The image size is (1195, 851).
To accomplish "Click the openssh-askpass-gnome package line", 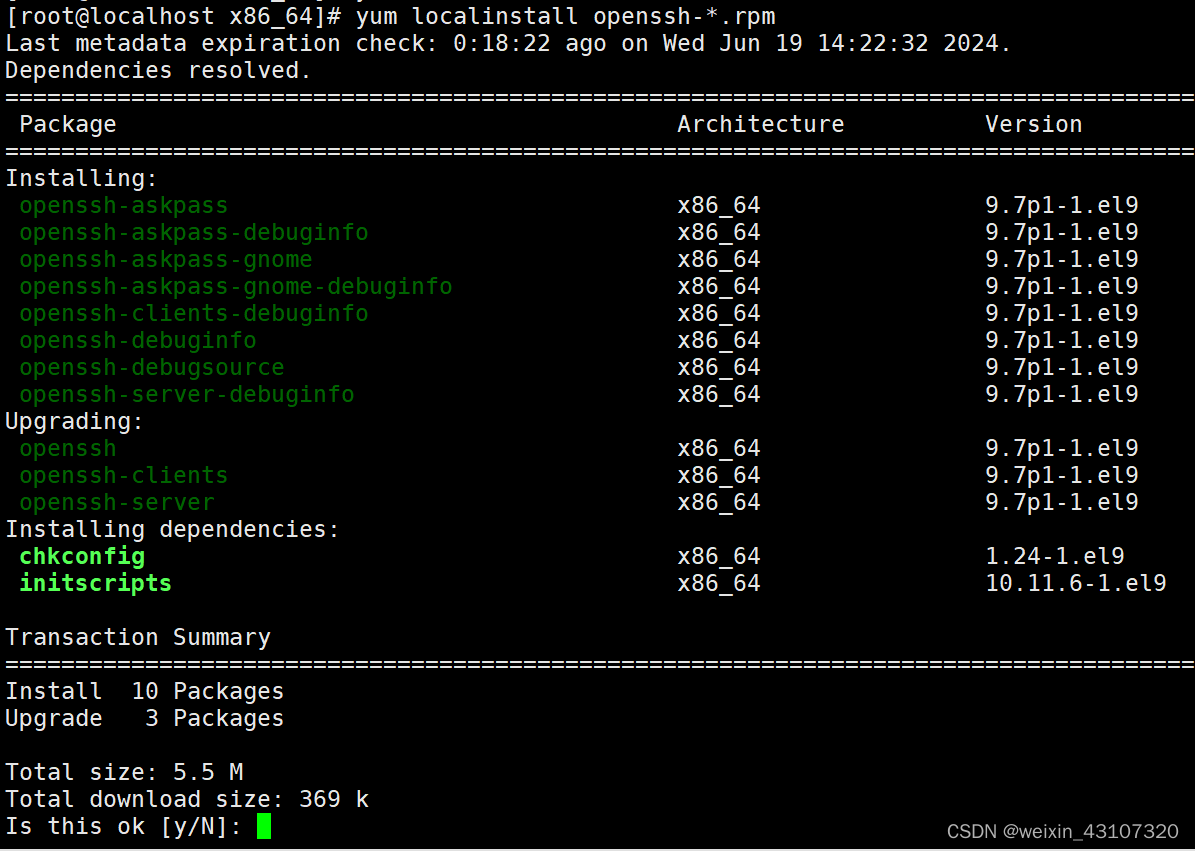I will pos(166,259).
